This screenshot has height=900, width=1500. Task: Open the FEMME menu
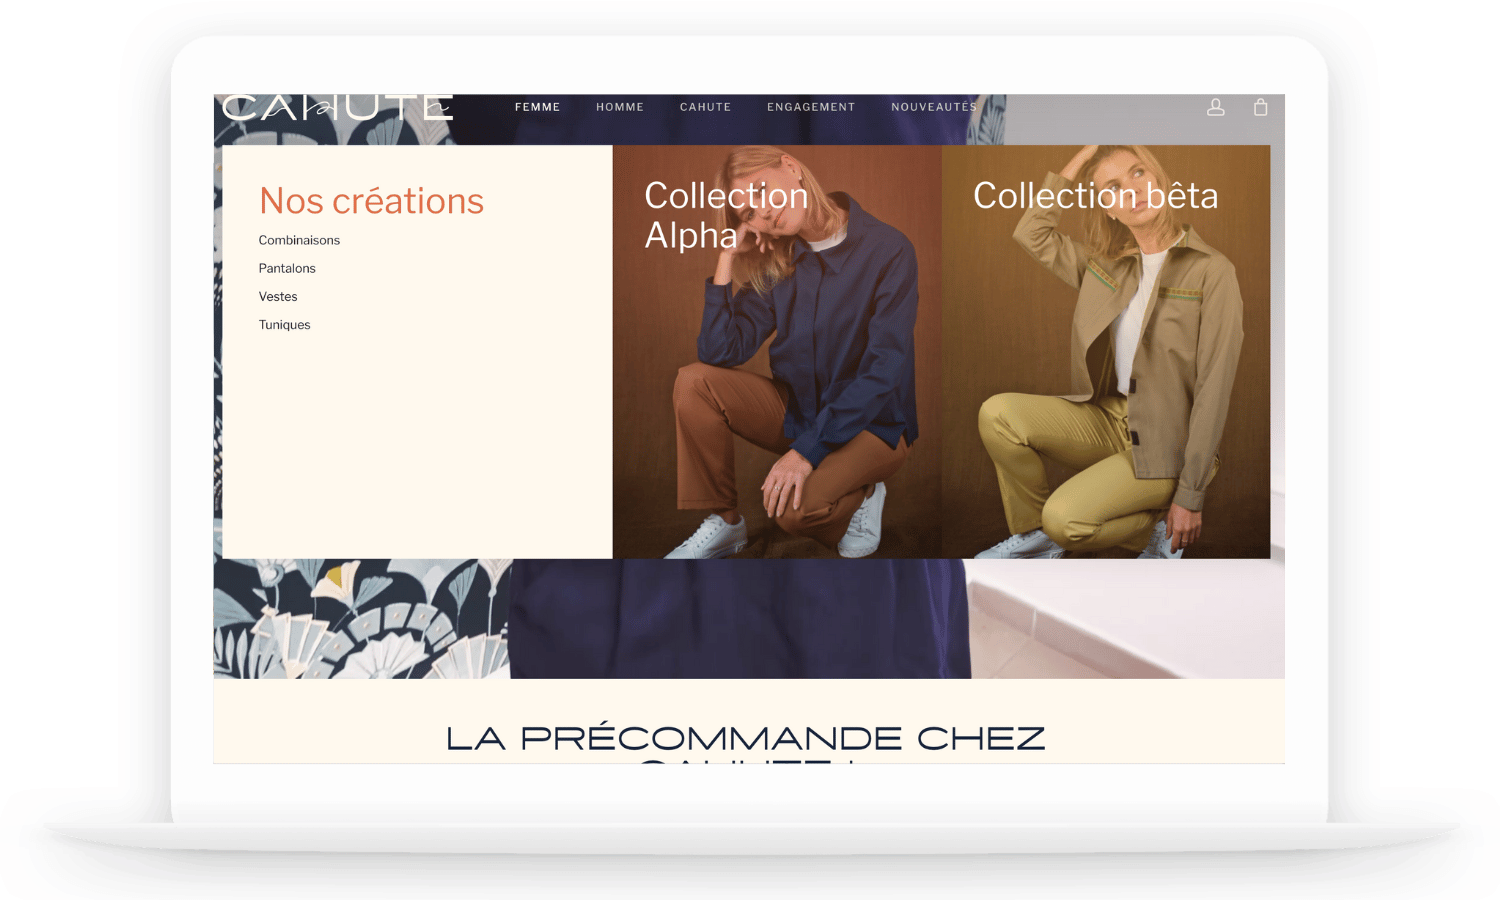click(537, 107)
